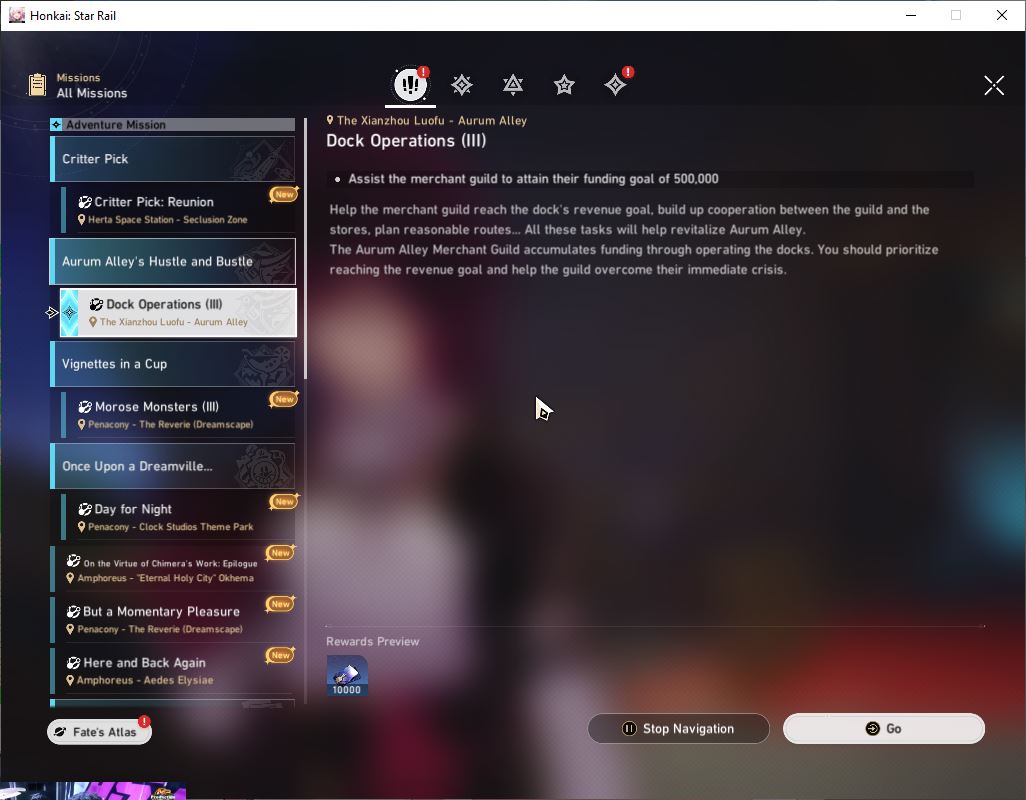
Task: Open the triangle-shaped mission category tab
Action: coord(513,84)
